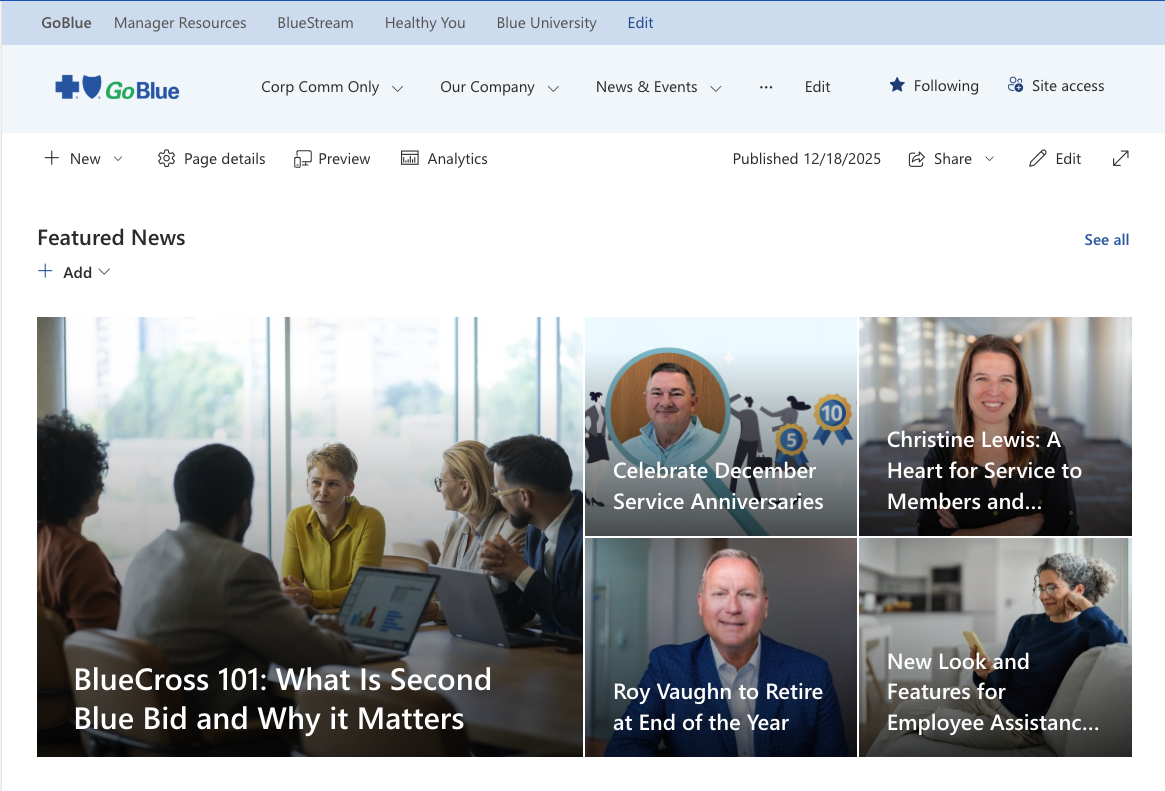Open the GoBlue hub link
The image size is (1165, 791).
(x=66, y=23)
